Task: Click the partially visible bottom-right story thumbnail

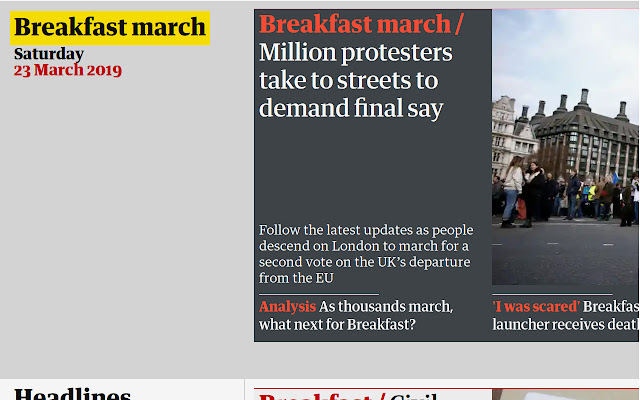Action: click(565, 394)
